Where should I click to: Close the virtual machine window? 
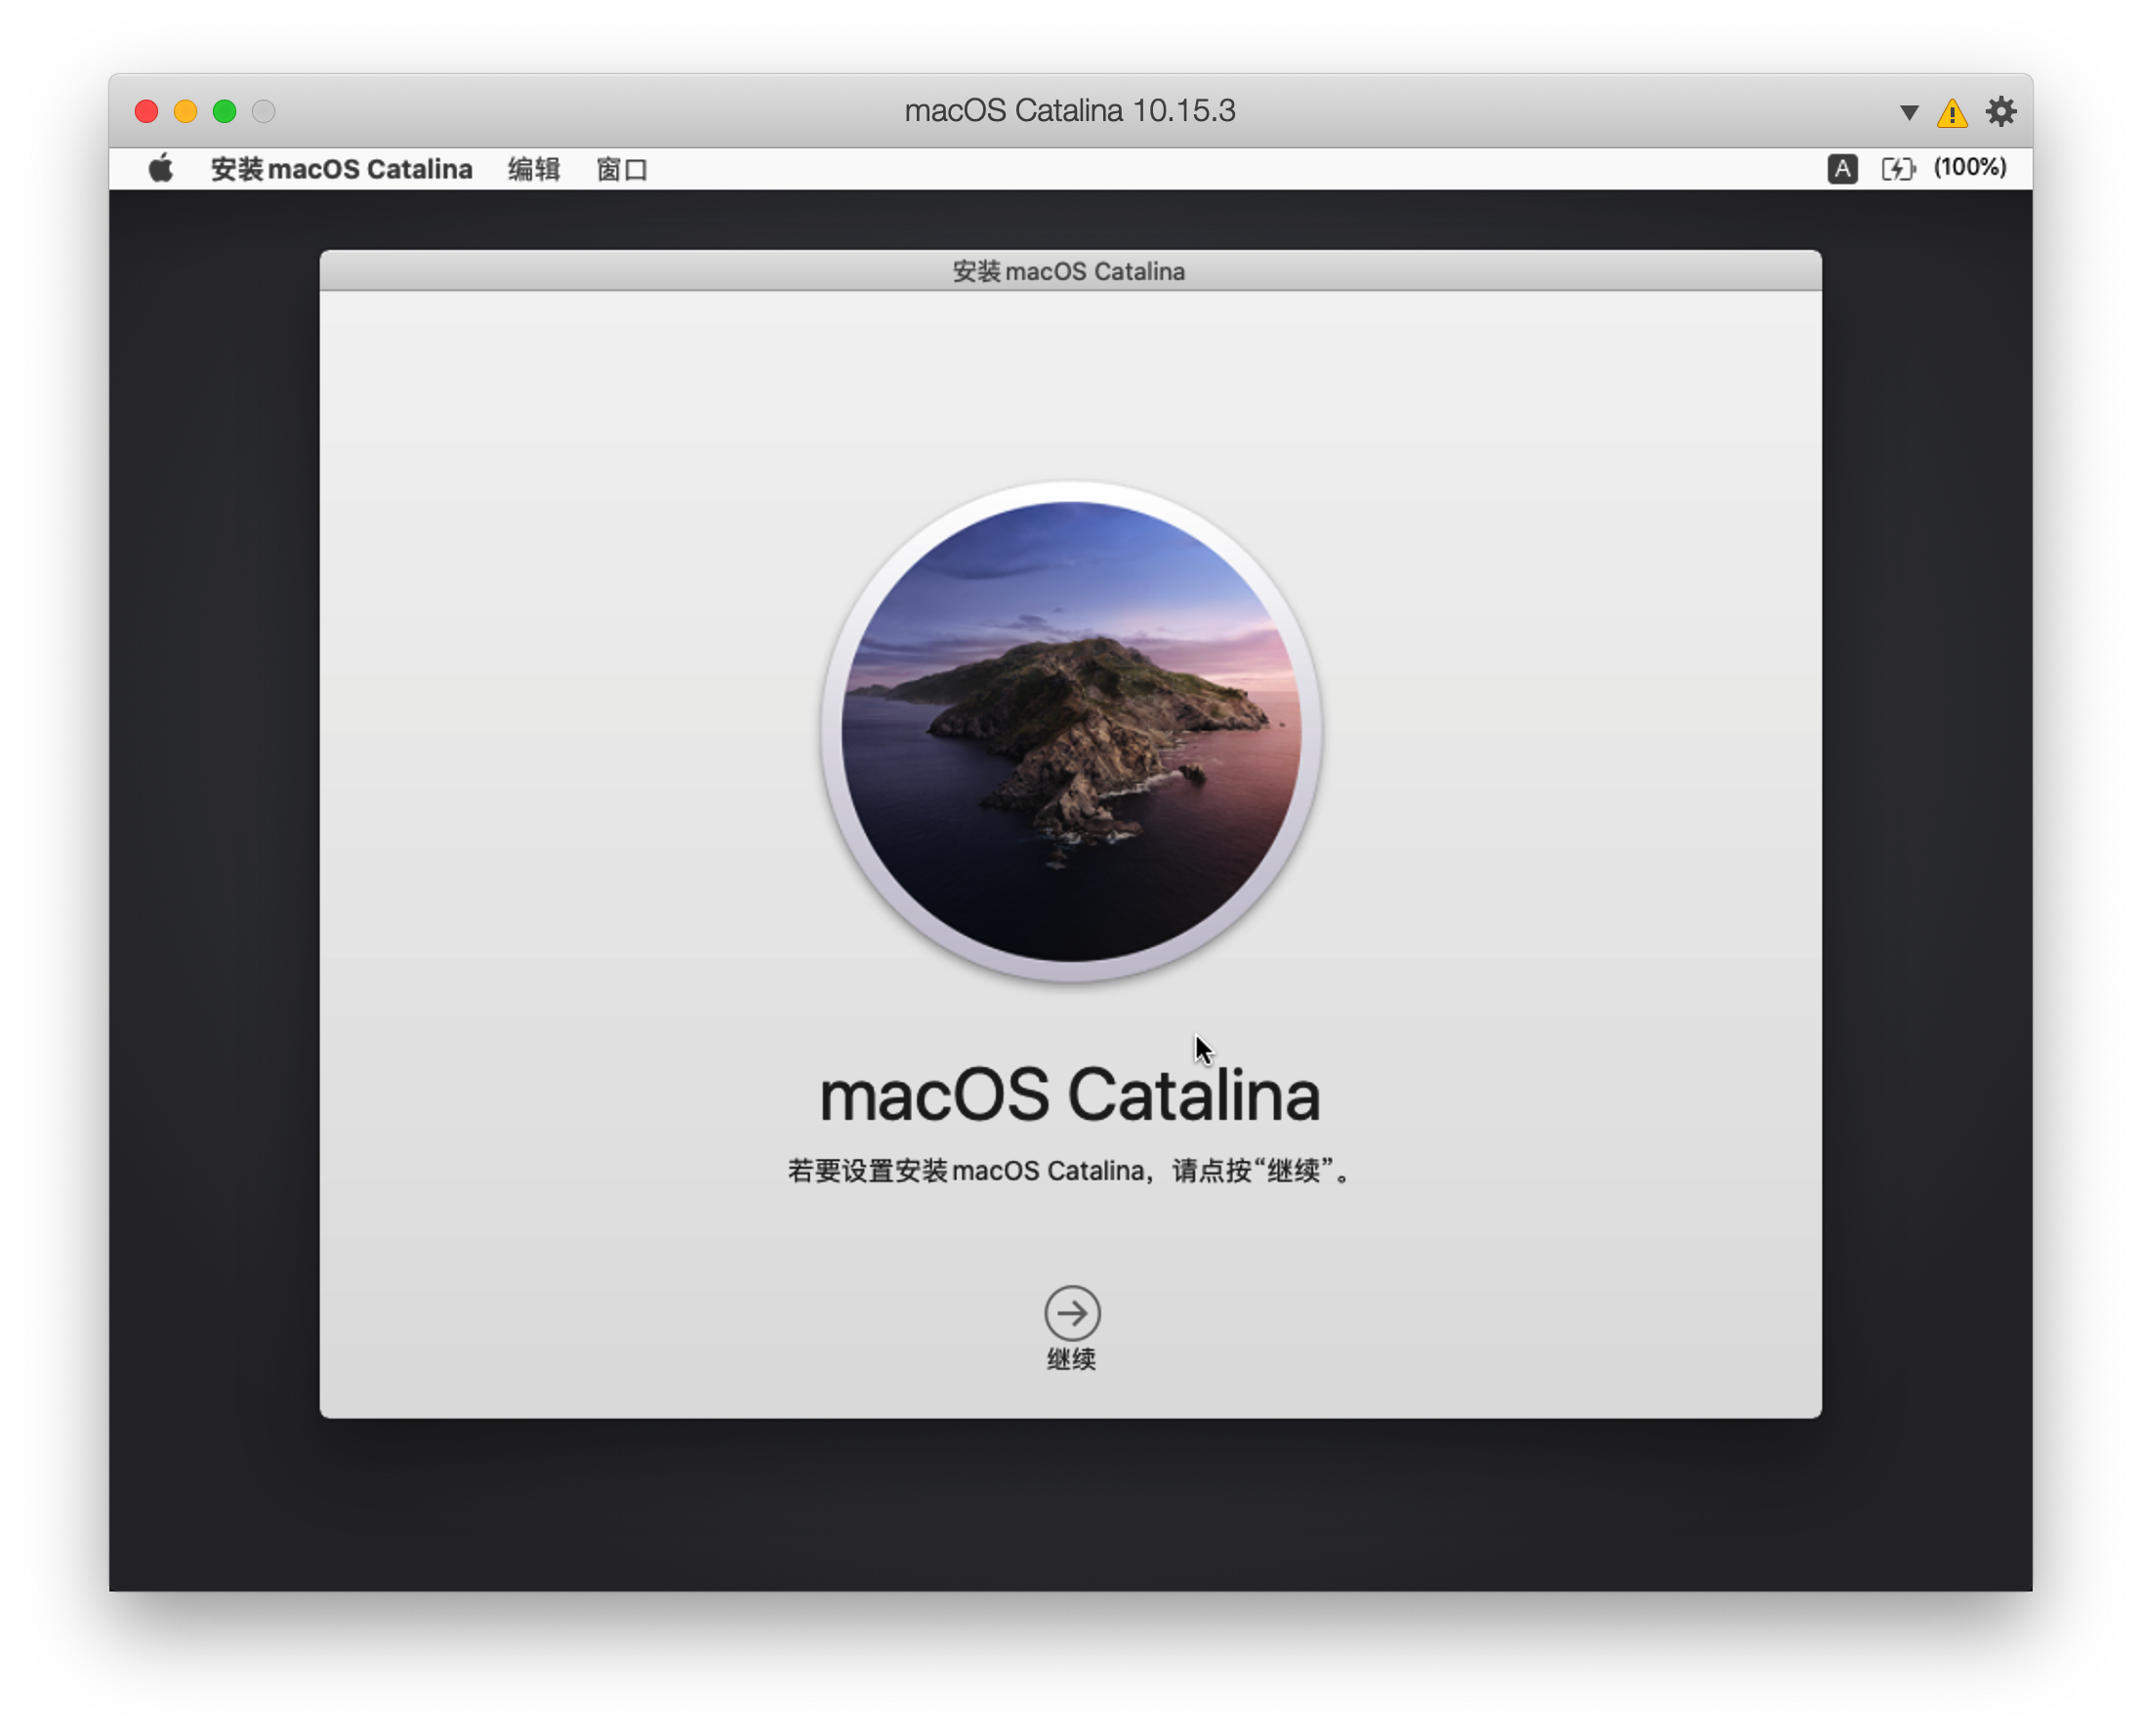click(x=147, y=111)
